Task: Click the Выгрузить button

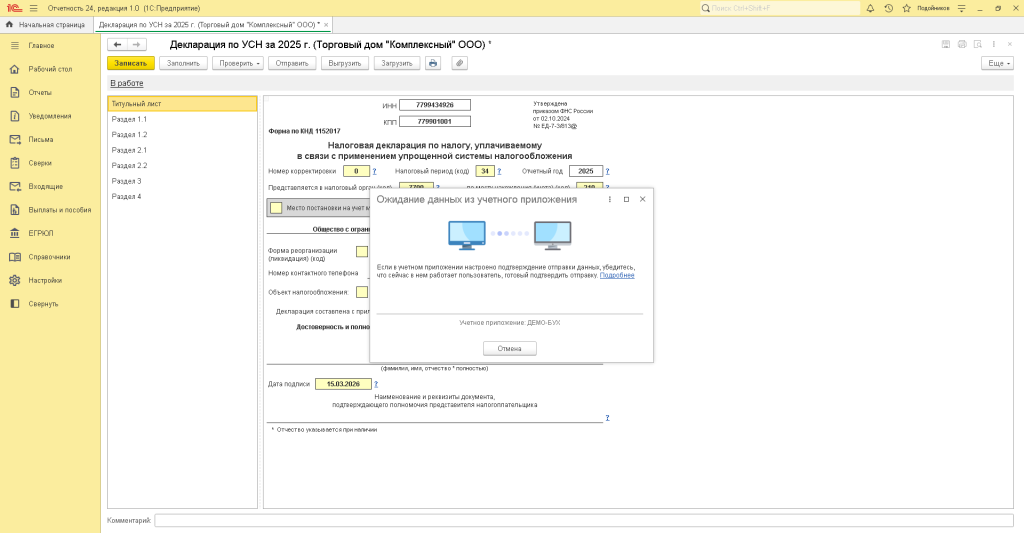Action: [x=345, y=63]
